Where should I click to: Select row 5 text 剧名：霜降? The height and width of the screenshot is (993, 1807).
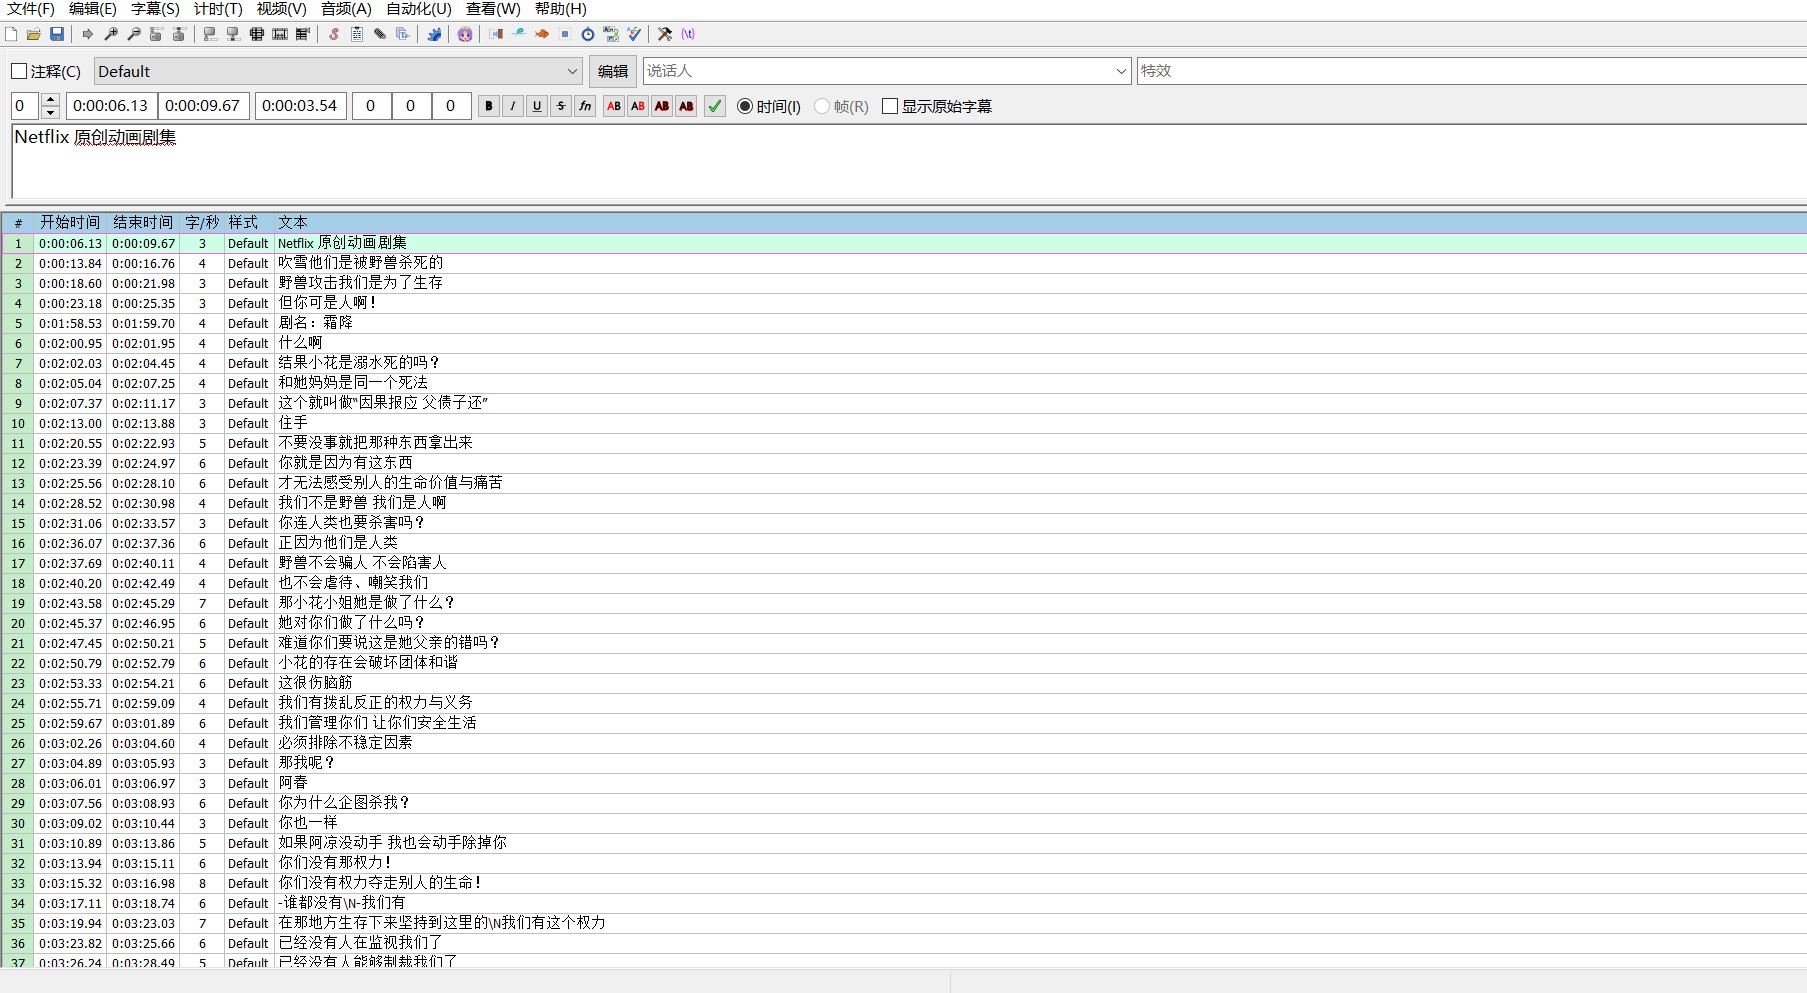pyautogui.click(x=315, y=323)
